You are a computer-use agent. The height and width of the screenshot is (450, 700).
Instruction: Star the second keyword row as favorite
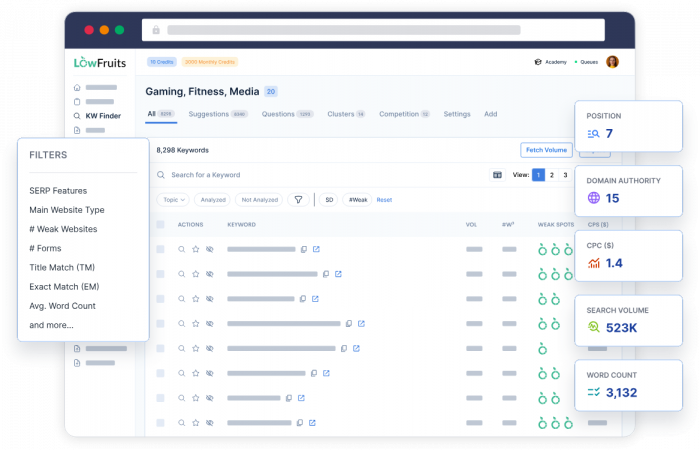[196, 274]
